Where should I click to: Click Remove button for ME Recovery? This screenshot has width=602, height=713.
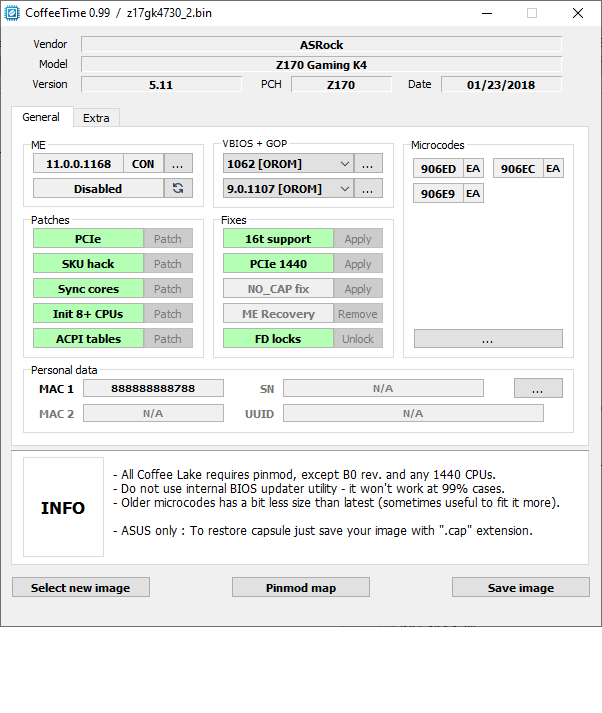point(358,313)
